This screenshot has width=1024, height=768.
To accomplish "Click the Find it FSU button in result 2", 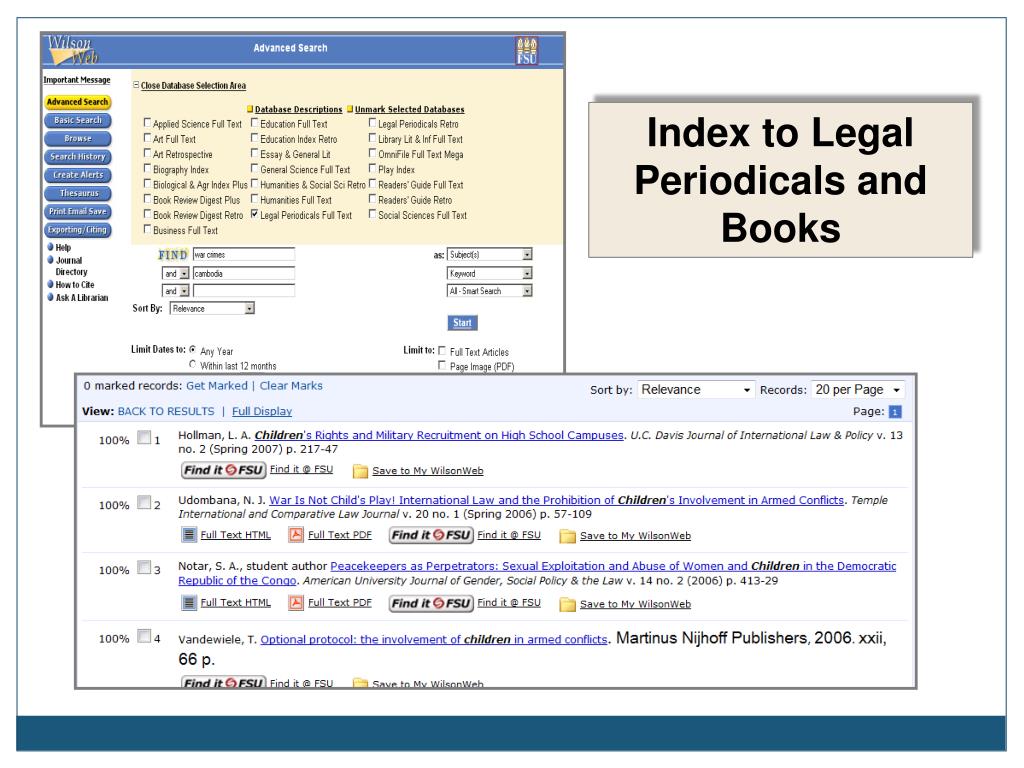I will click(x=431, y=536).
